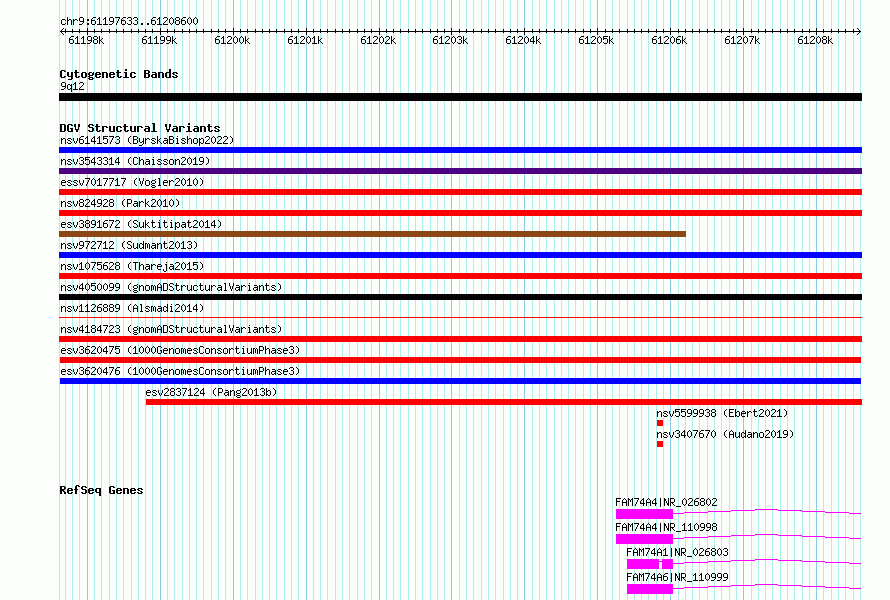Viewport: 890px width, 600px height.
Task: Click the red bar under nsv1075628
Action: (460, 276)
